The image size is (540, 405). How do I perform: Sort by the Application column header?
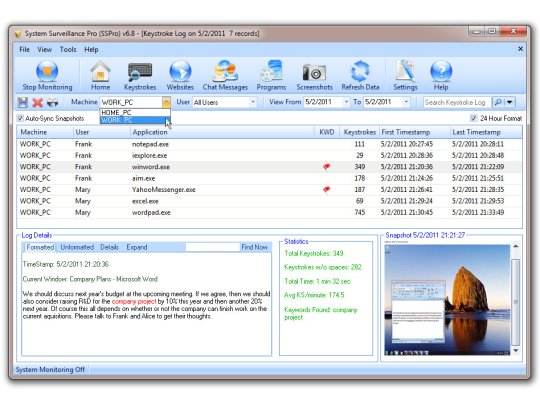pyautogui.click(x=222, y=132)
